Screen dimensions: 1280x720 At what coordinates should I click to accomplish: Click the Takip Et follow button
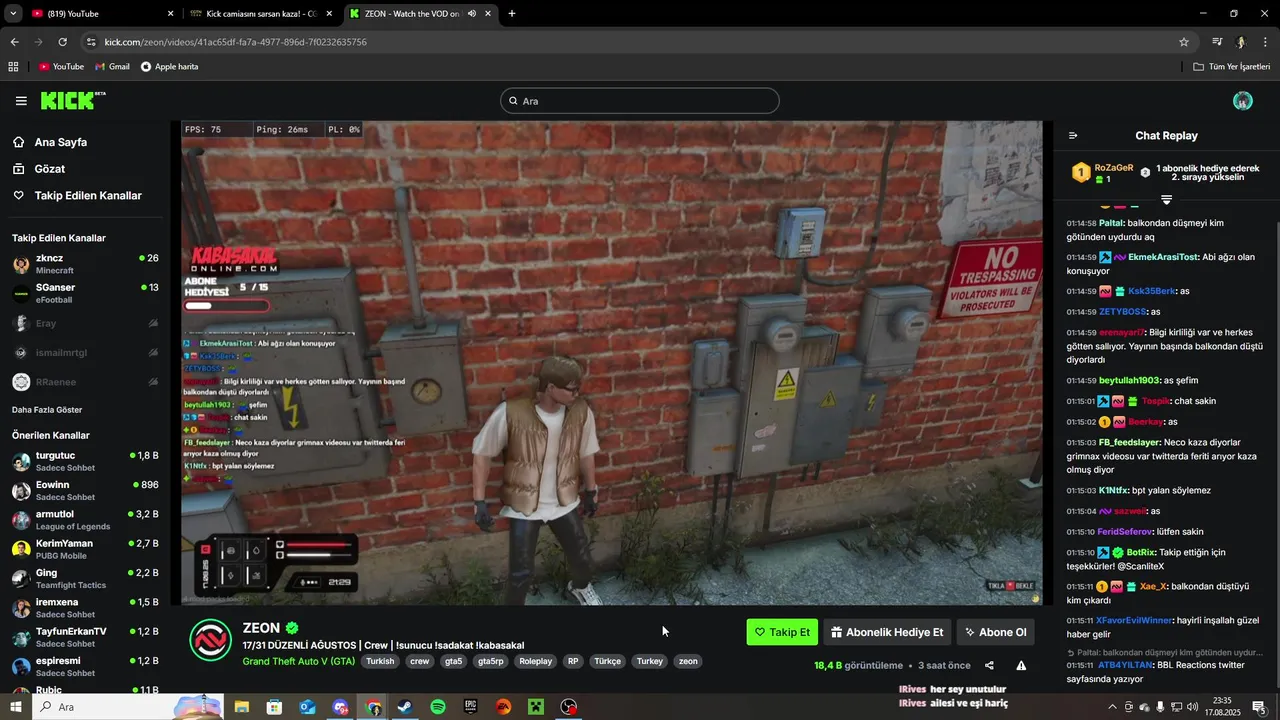pyautogui.click(x=782, y=632)
